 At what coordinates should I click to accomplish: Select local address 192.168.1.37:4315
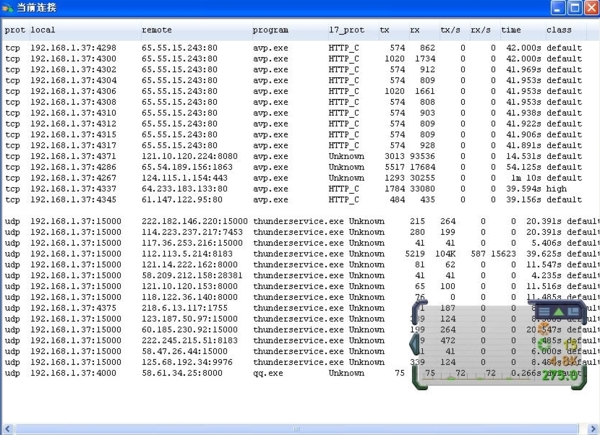73,135
